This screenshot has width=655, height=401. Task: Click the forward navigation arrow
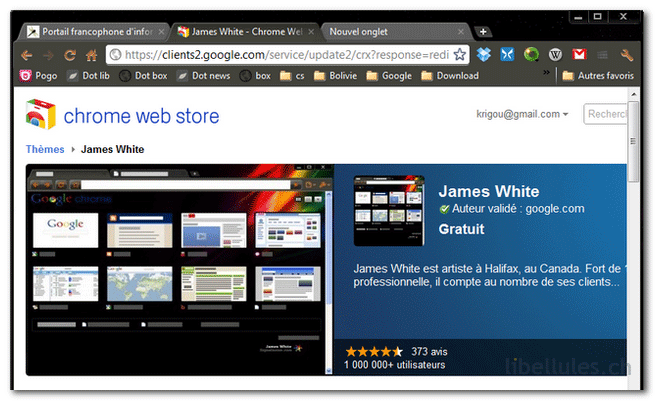click(48, 55)
